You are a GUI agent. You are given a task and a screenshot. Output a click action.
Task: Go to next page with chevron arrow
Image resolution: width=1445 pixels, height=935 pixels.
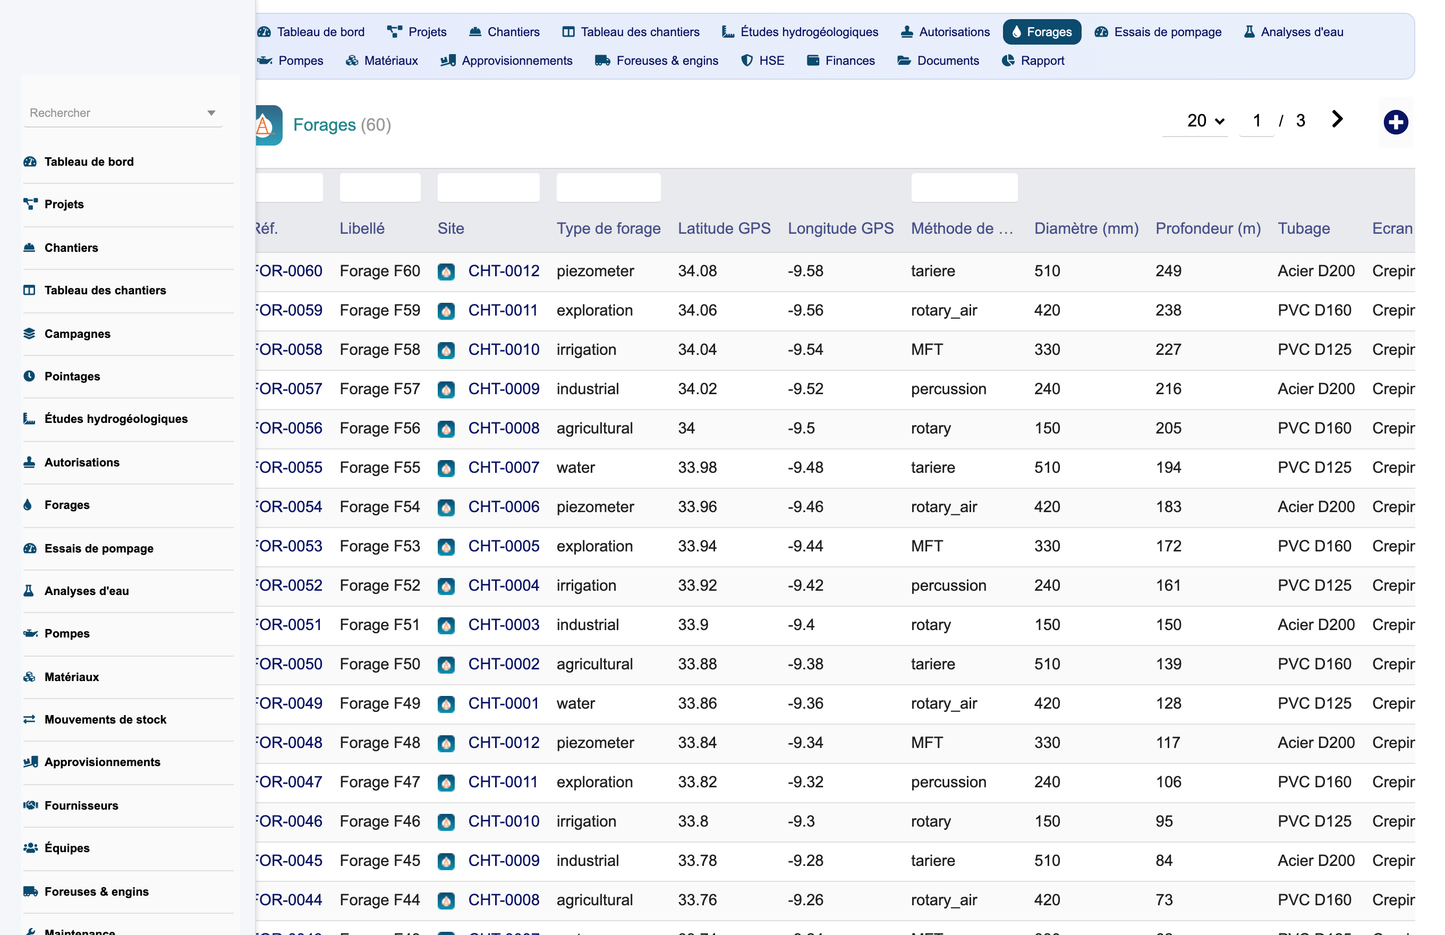coord(1337,120)
